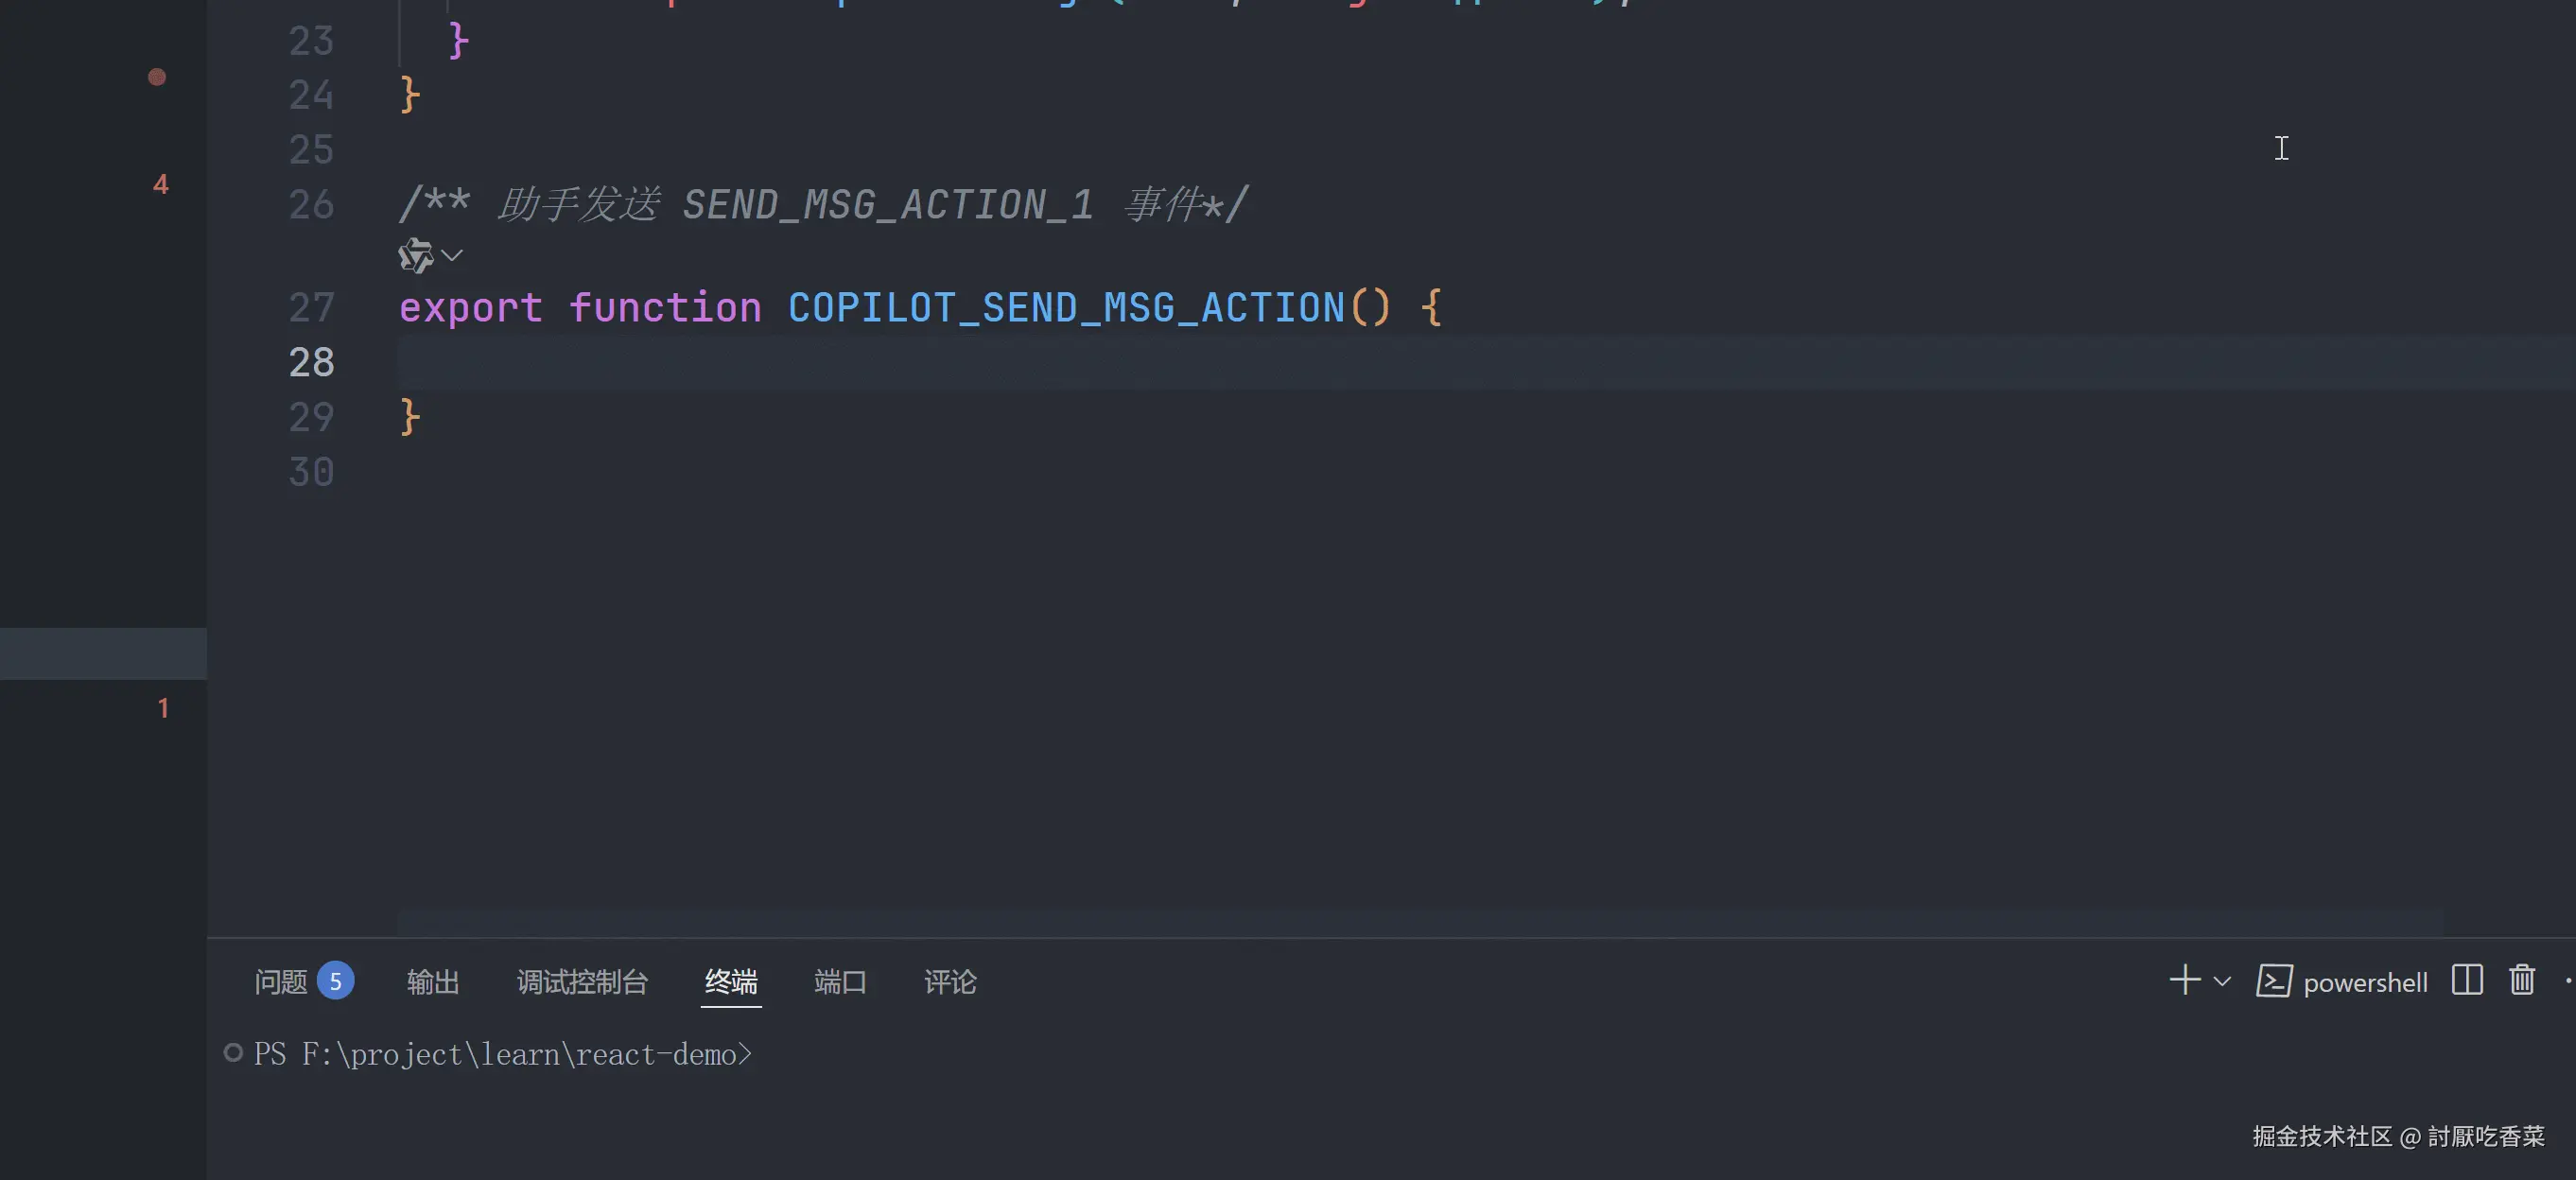2576x1180 pixels.
Task: Click the PowerShell shell icon next to powershell
Action: point(2276,981)
